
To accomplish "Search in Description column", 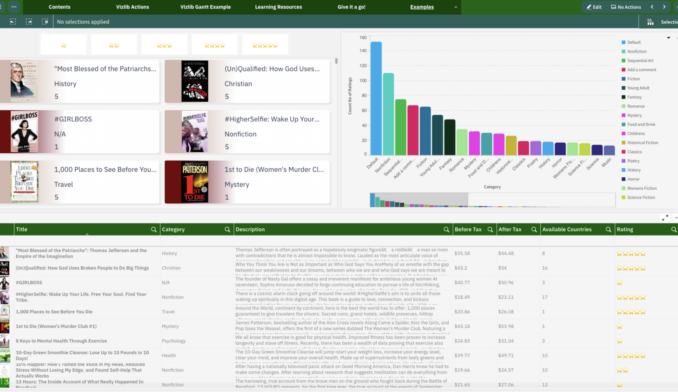I will click(446, 229).
